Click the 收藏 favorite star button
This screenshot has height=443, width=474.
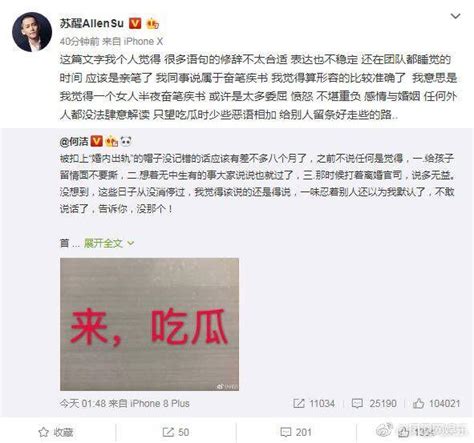(56, 432)
